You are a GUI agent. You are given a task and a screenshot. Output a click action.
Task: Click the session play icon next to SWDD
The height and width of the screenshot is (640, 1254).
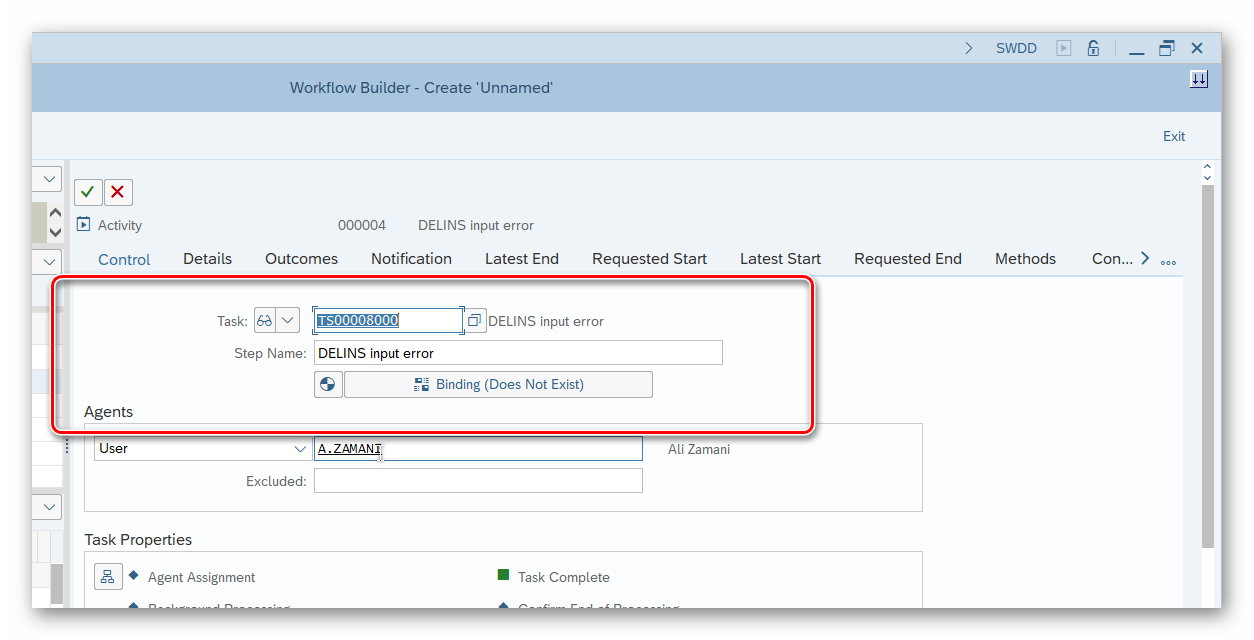click(x=1064, y=48)
